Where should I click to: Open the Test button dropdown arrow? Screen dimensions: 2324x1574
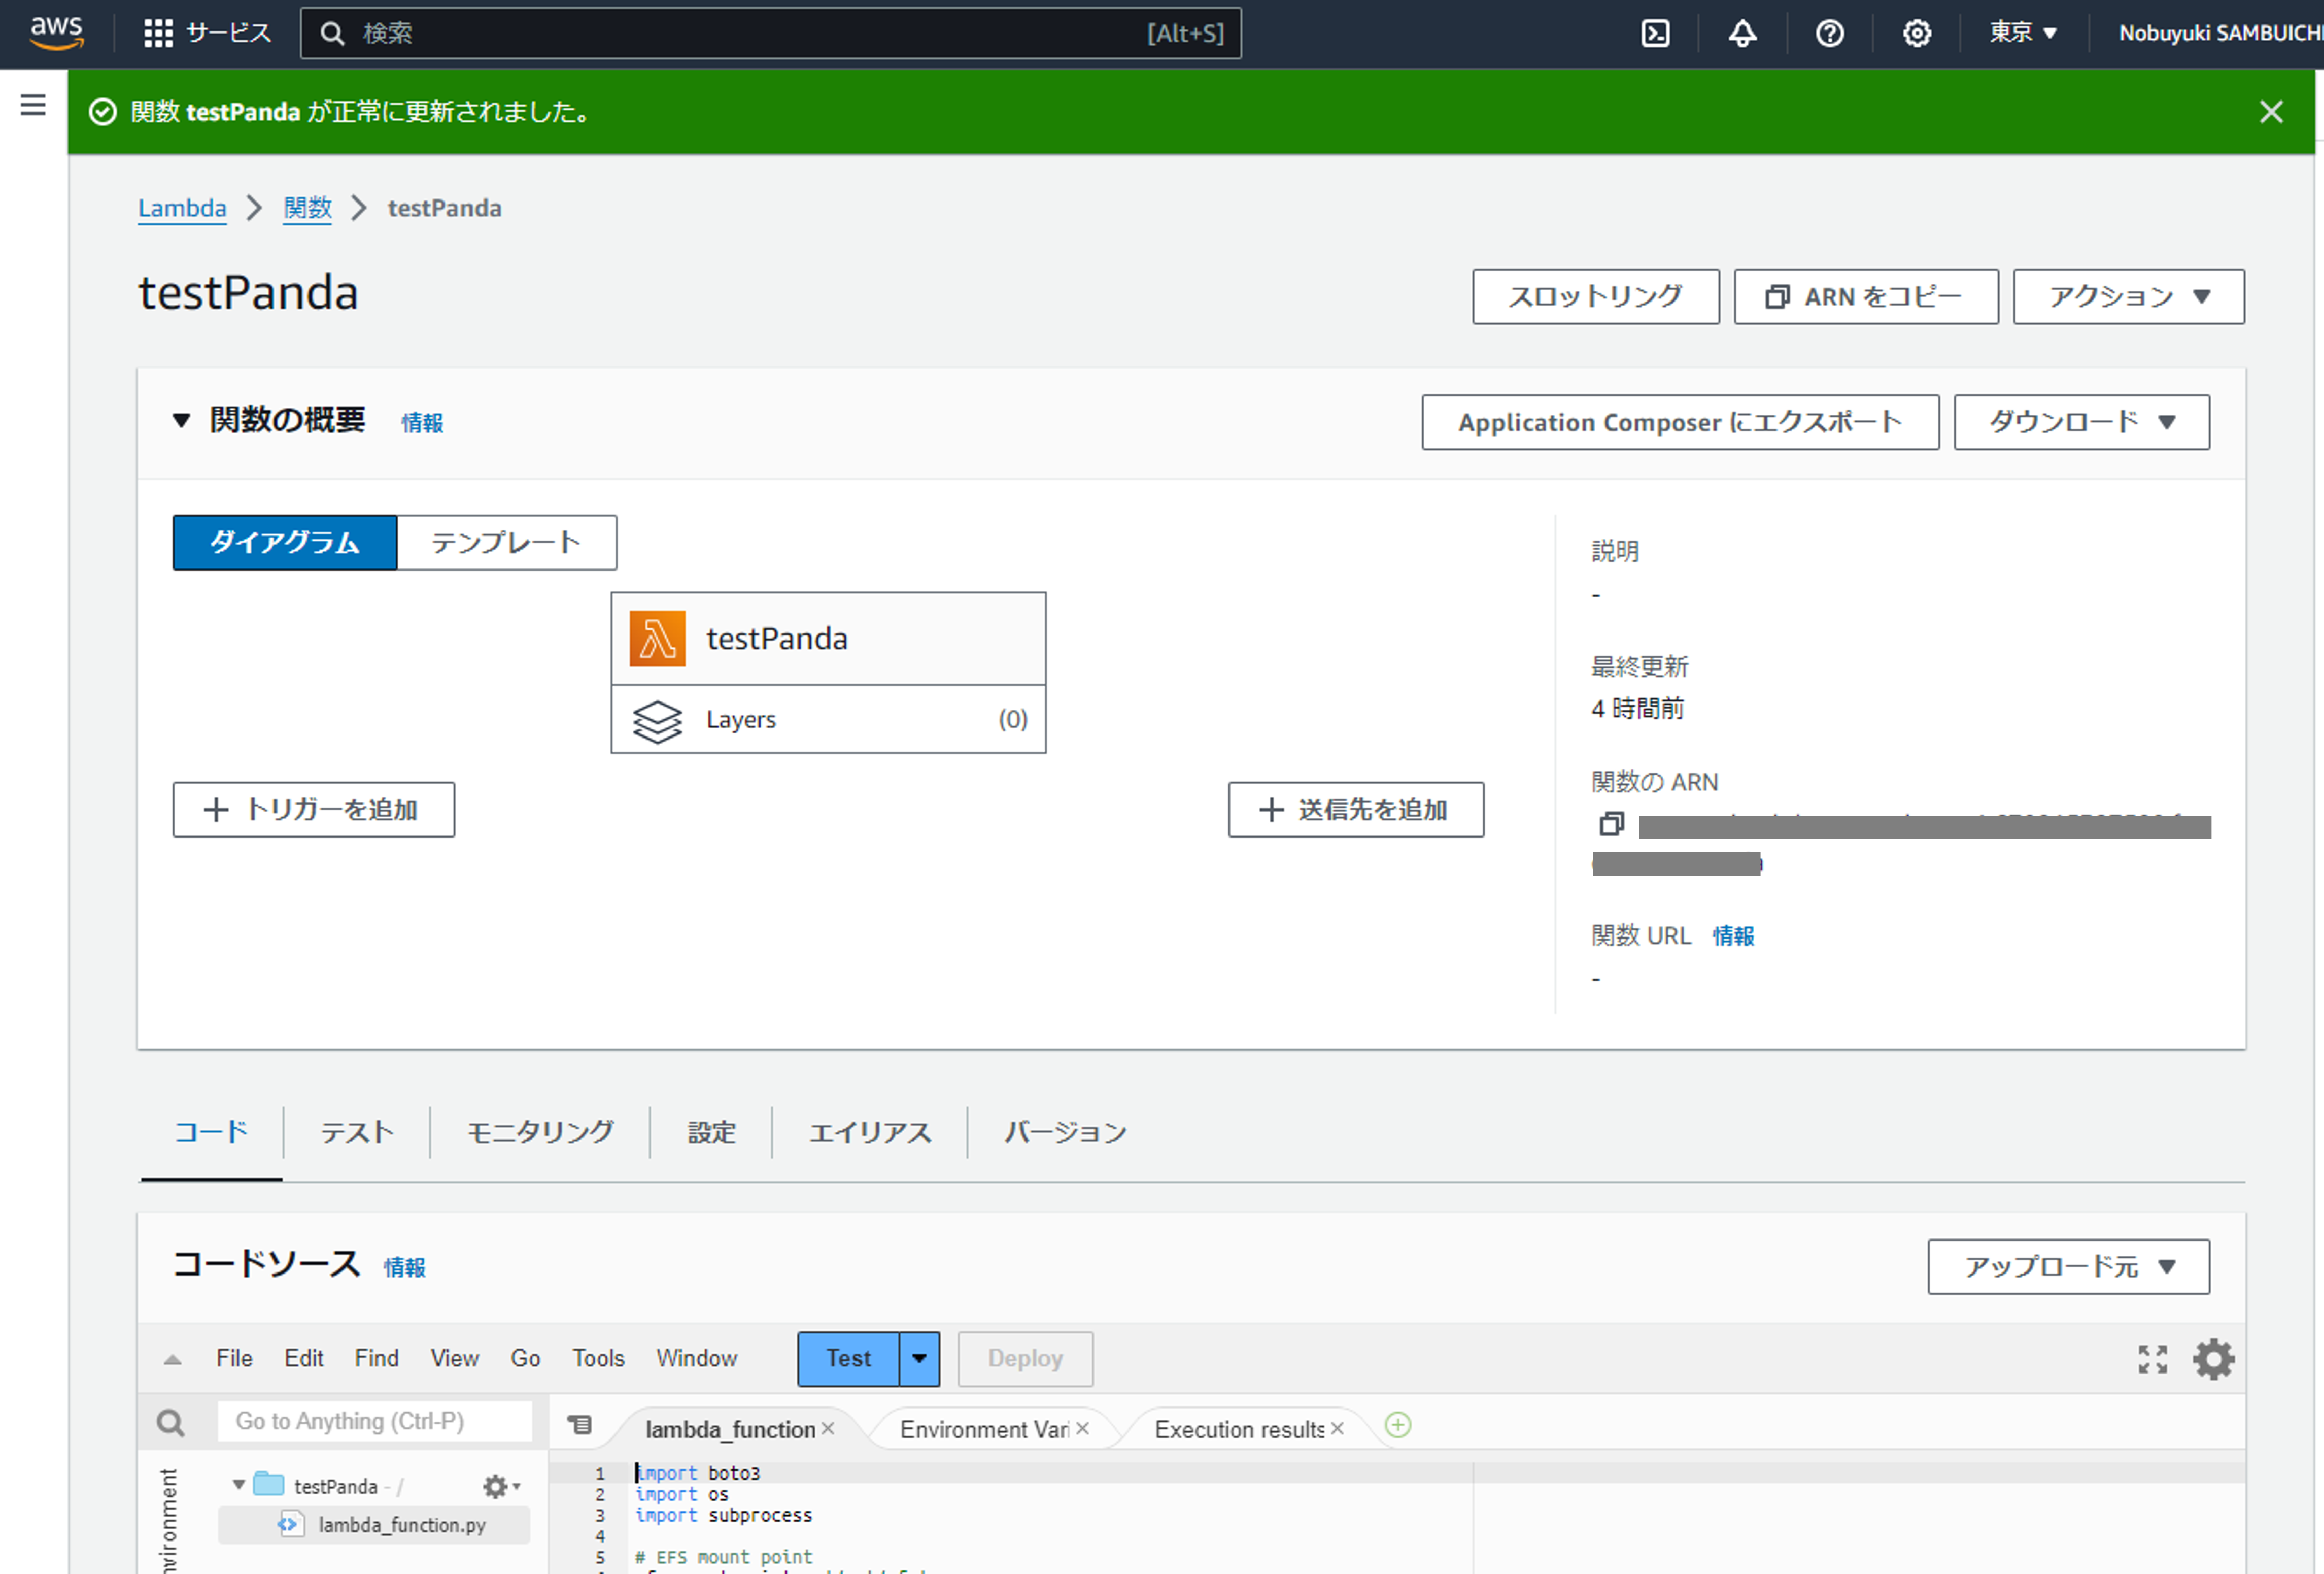tap(919, 1359)
